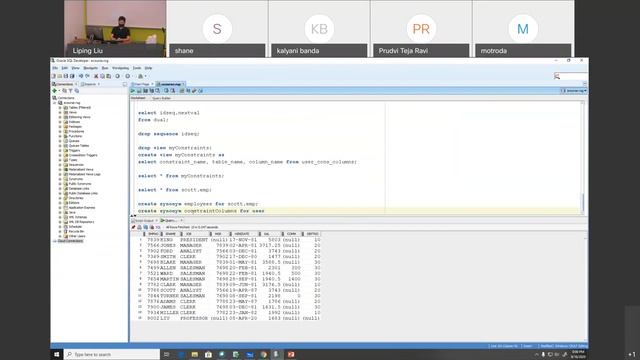Expand the Sequences node in tree

pos(60,165)
